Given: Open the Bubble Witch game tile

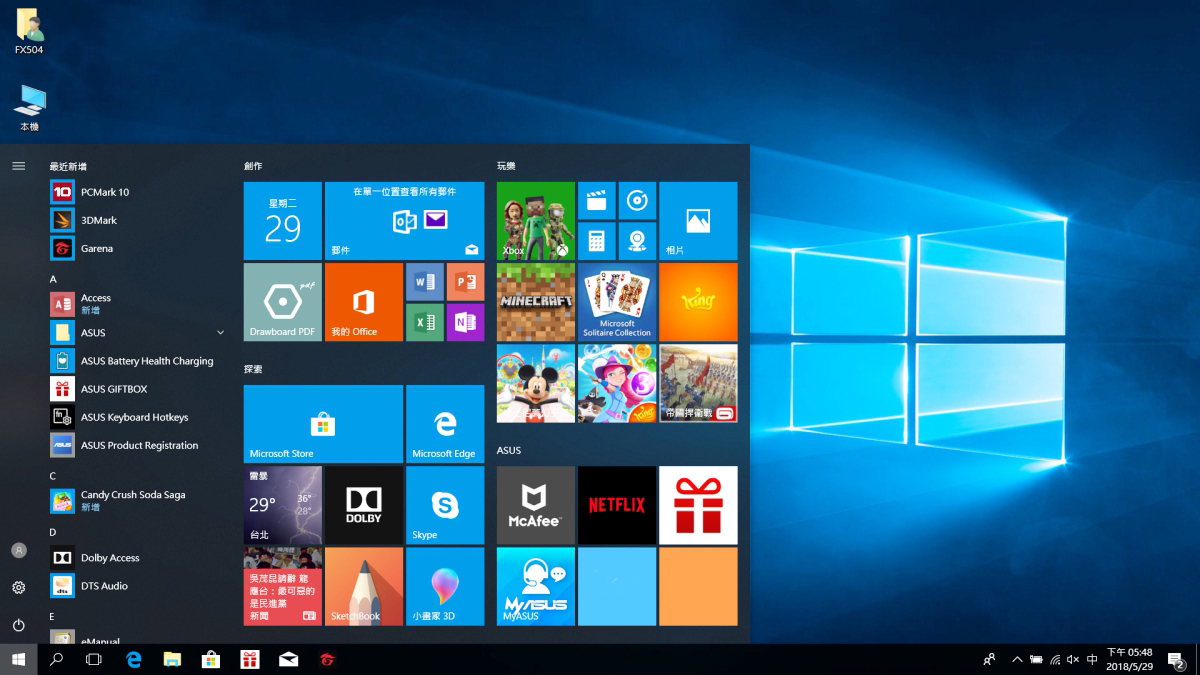Looking at the screenshot, I should pos(617,383).
